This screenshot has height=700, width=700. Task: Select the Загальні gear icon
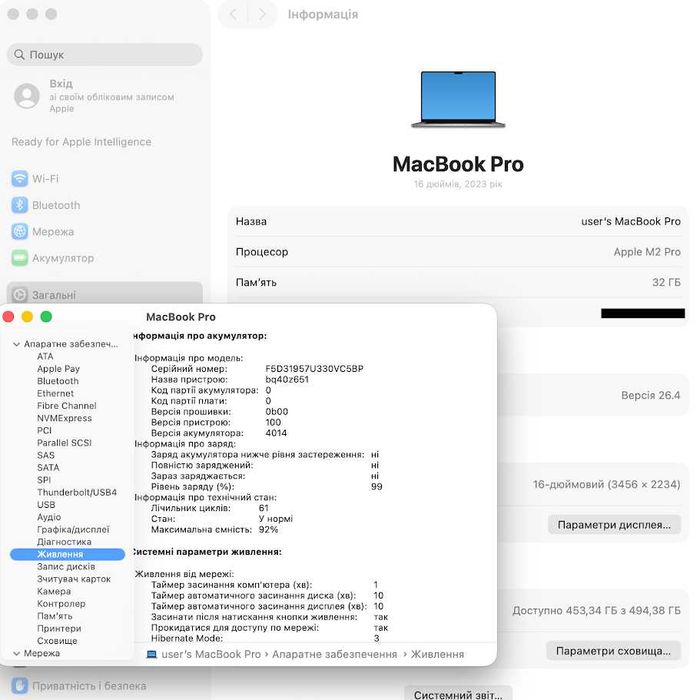click(20, 295)
